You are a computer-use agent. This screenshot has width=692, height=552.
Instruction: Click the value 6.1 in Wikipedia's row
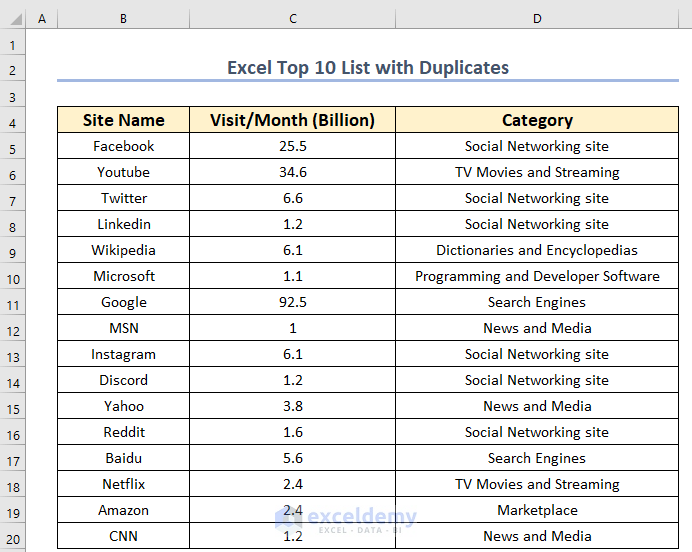point(293,250)
